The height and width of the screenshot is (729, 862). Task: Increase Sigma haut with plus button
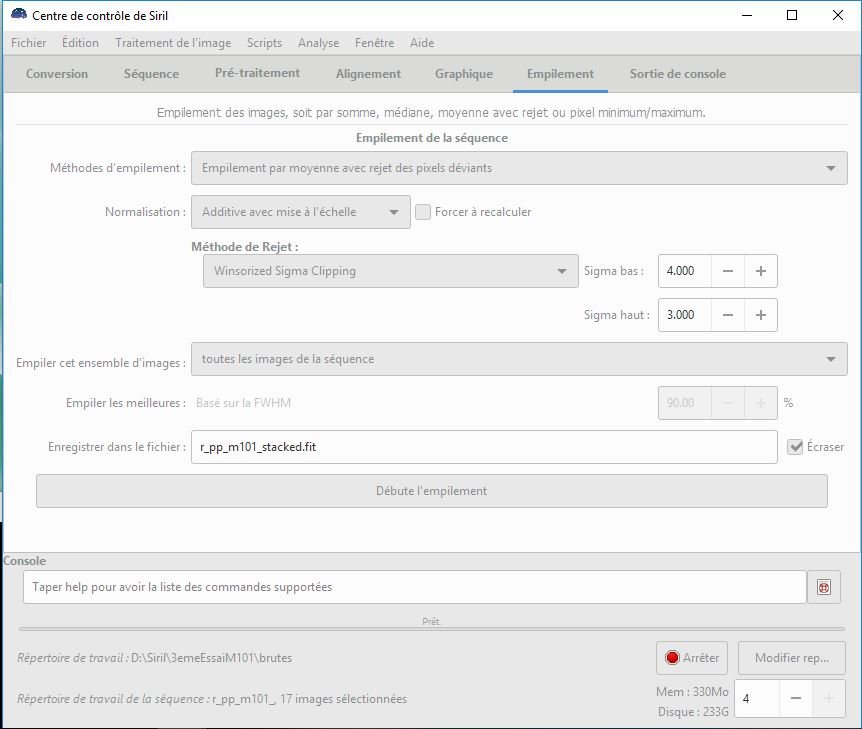[x=761, y=315]
